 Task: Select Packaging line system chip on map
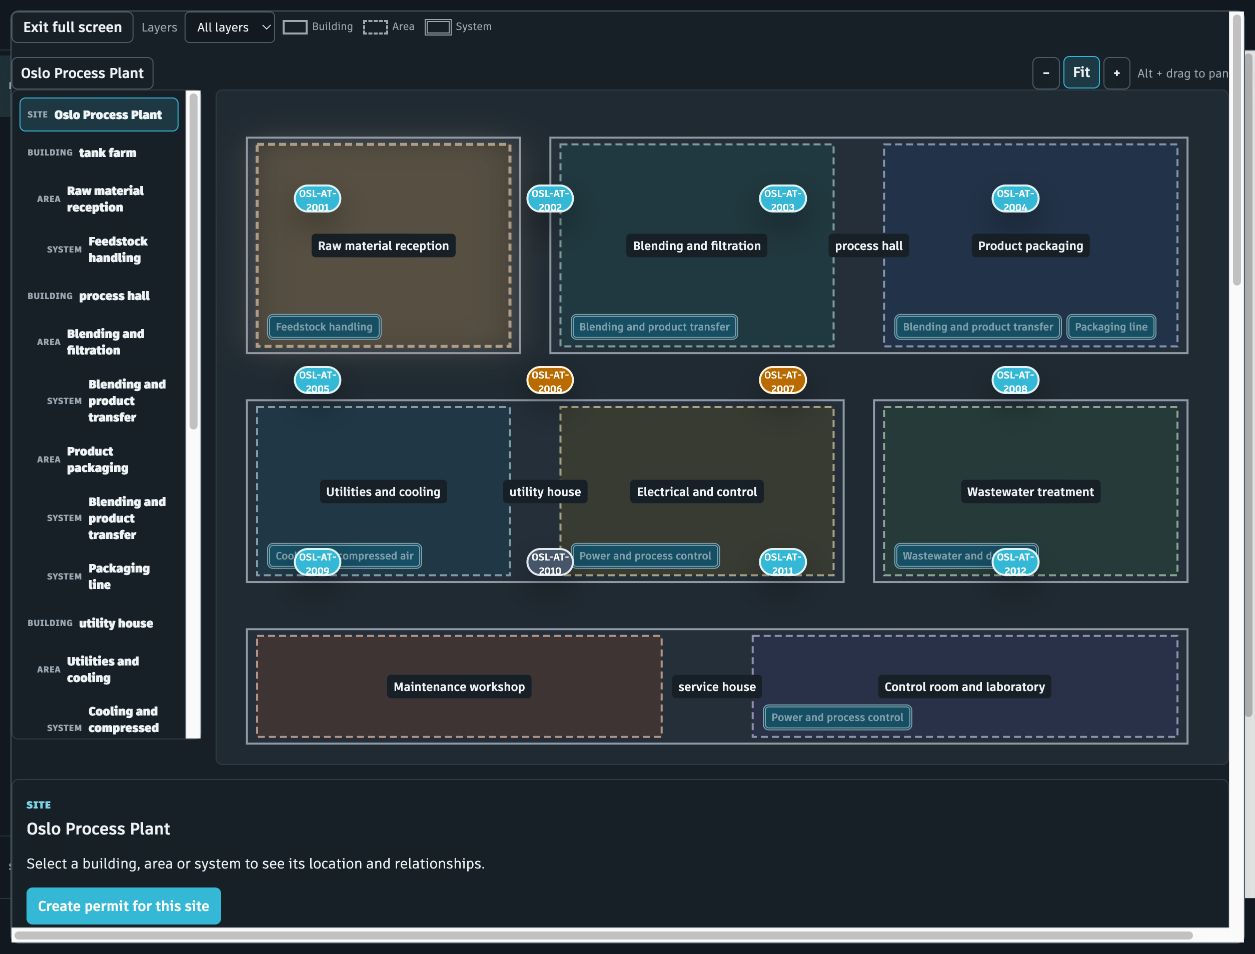coord(1111,327)
